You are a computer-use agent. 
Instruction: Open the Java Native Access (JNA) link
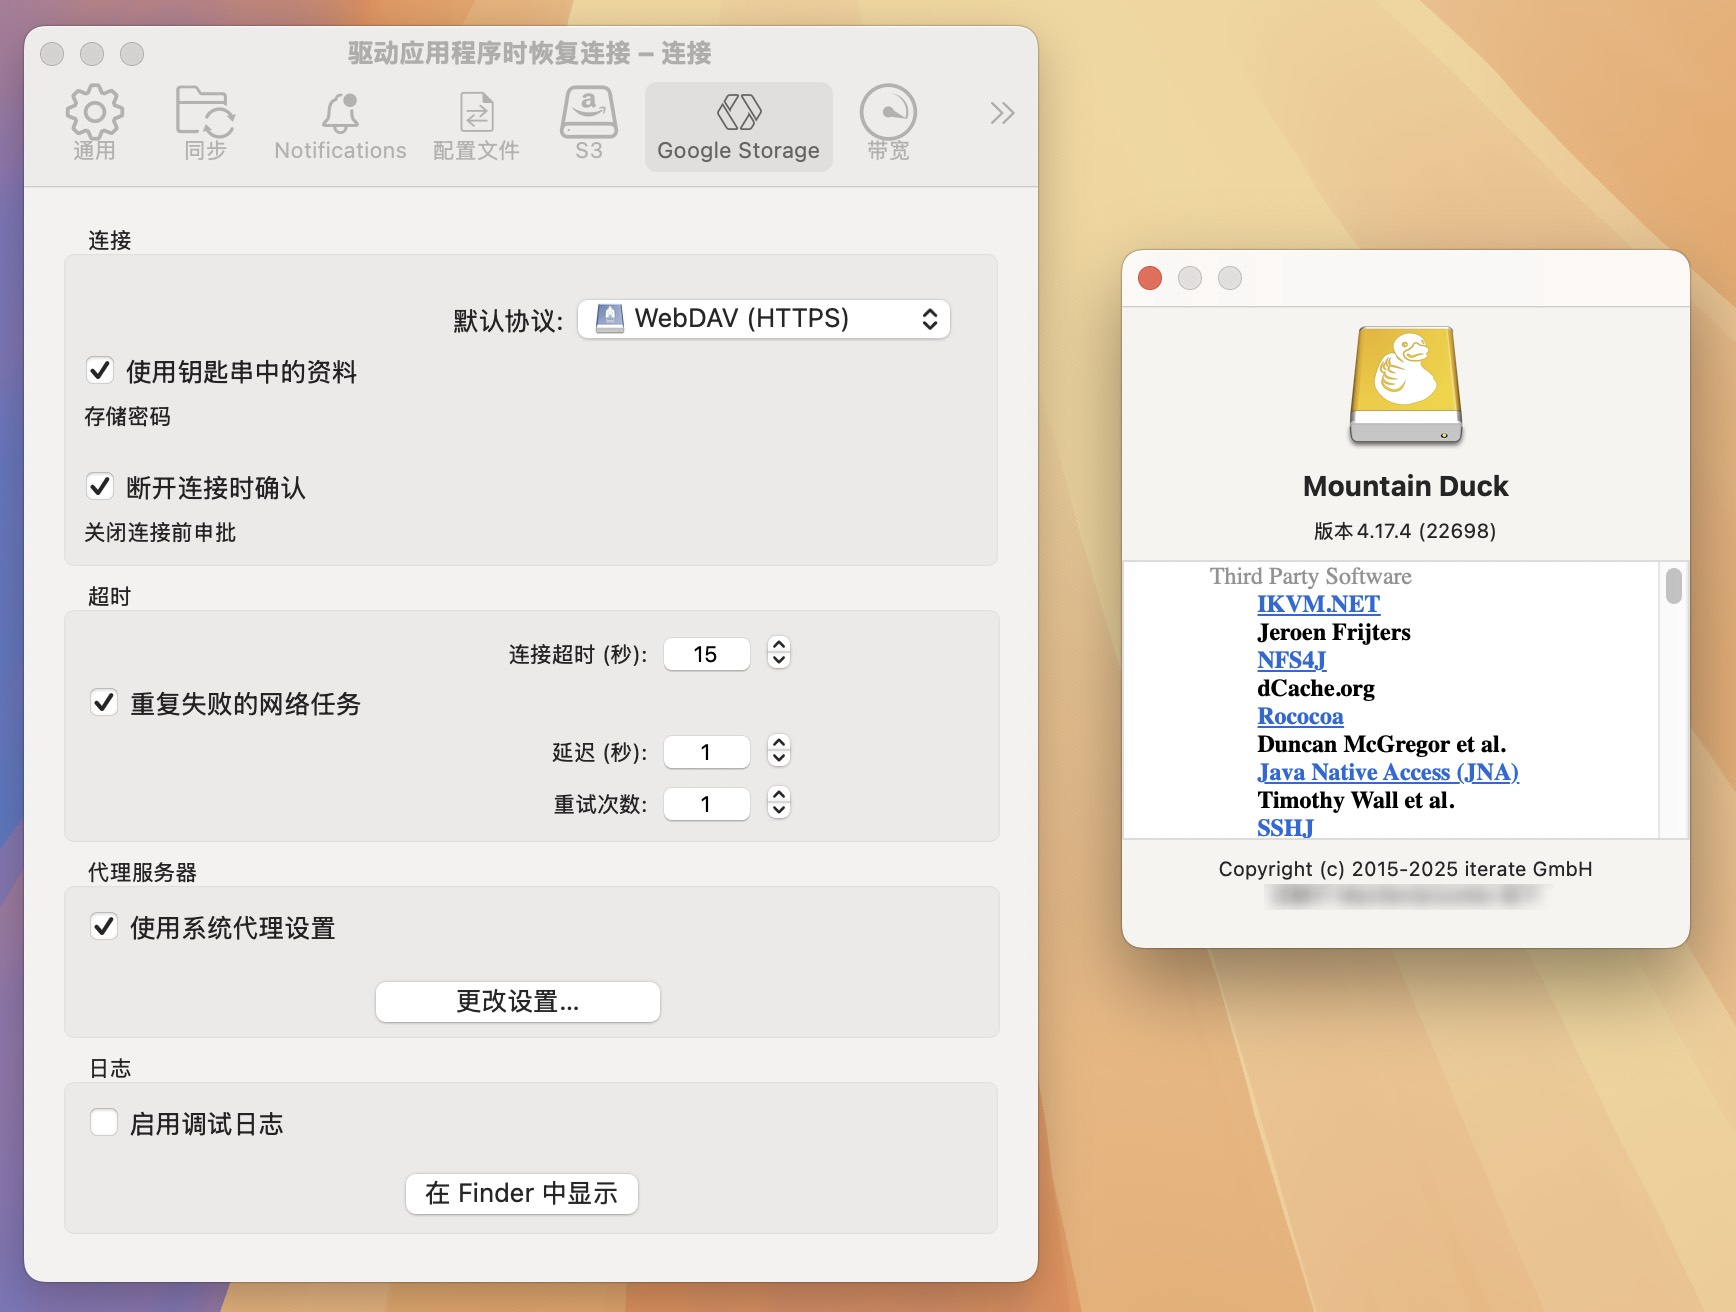[x=1387, y=772]
